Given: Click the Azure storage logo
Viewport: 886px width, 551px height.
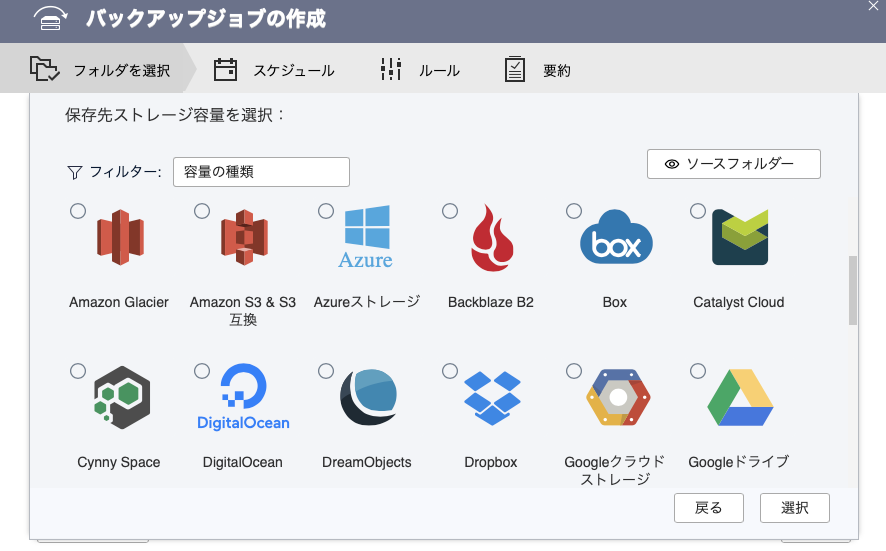Looking at the screenshot, I should [x=366, y=237].
